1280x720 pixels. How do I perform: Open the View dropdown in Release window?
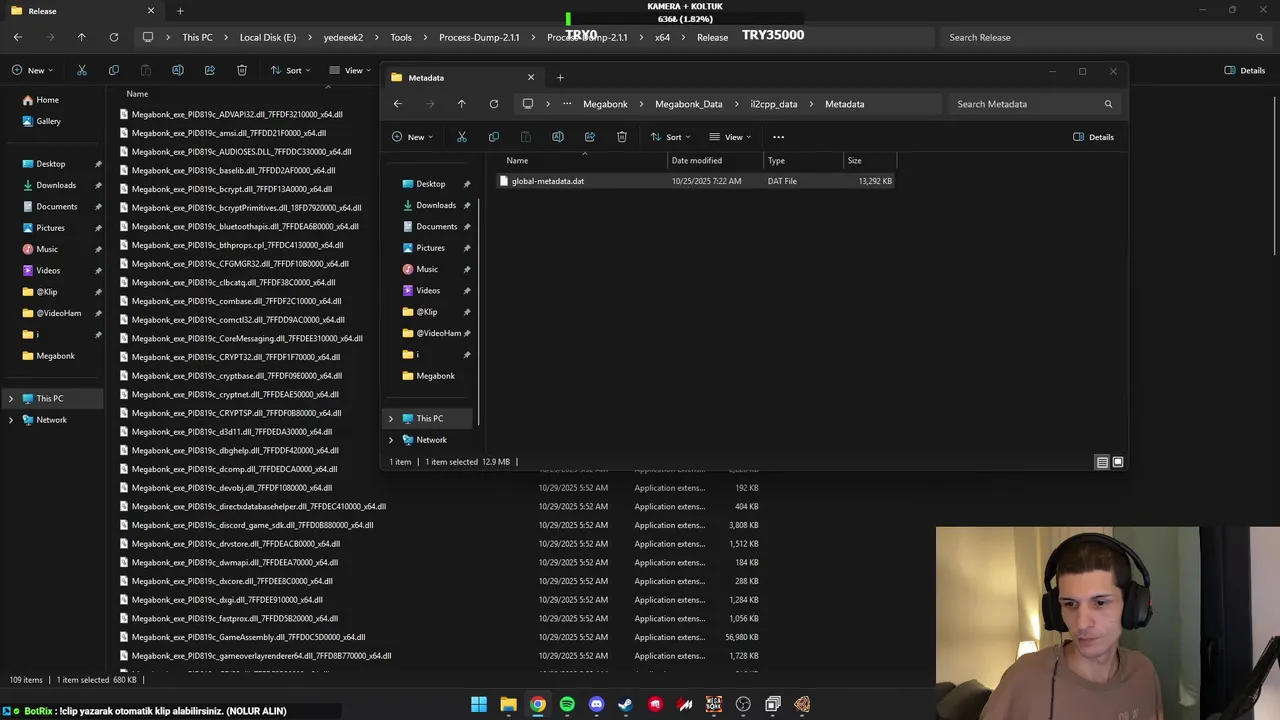(350, 70)
